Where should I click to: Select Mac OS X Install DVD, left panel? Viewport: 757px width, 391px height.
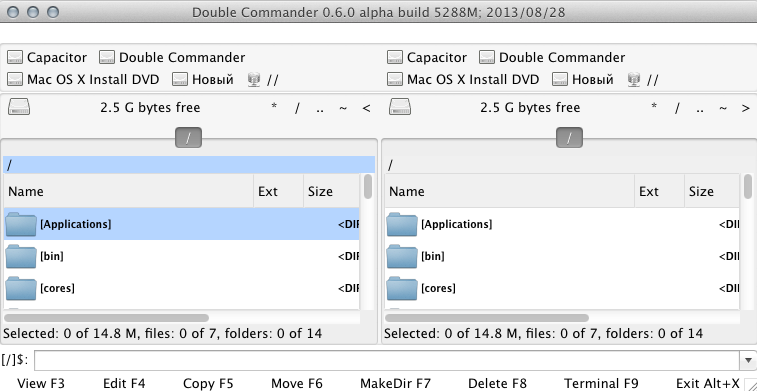(84, 79)
